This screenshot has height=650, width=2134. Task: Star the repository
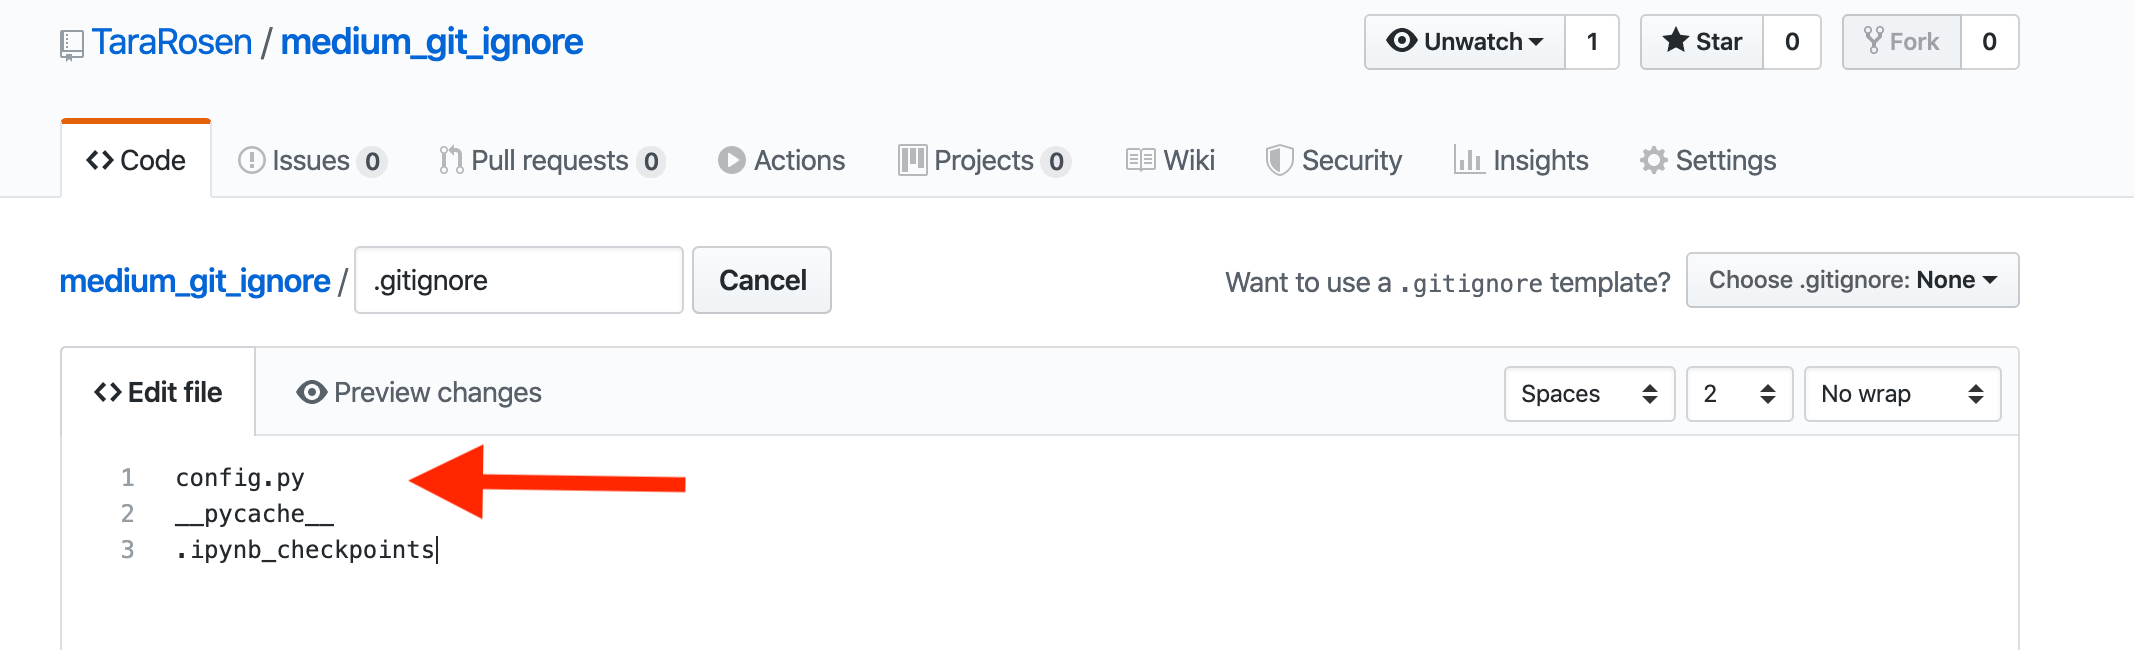pyautogui.click(x=1700, y=42)
